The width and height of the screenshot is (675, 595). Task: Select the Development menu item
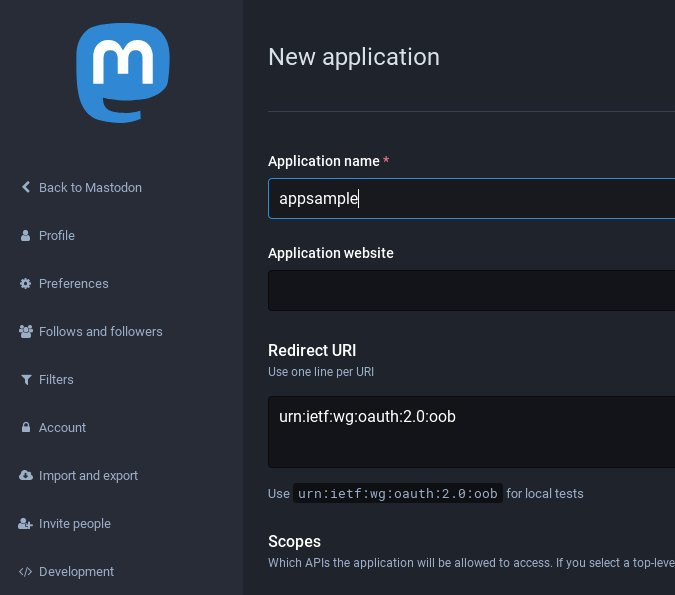pos(76,572)
